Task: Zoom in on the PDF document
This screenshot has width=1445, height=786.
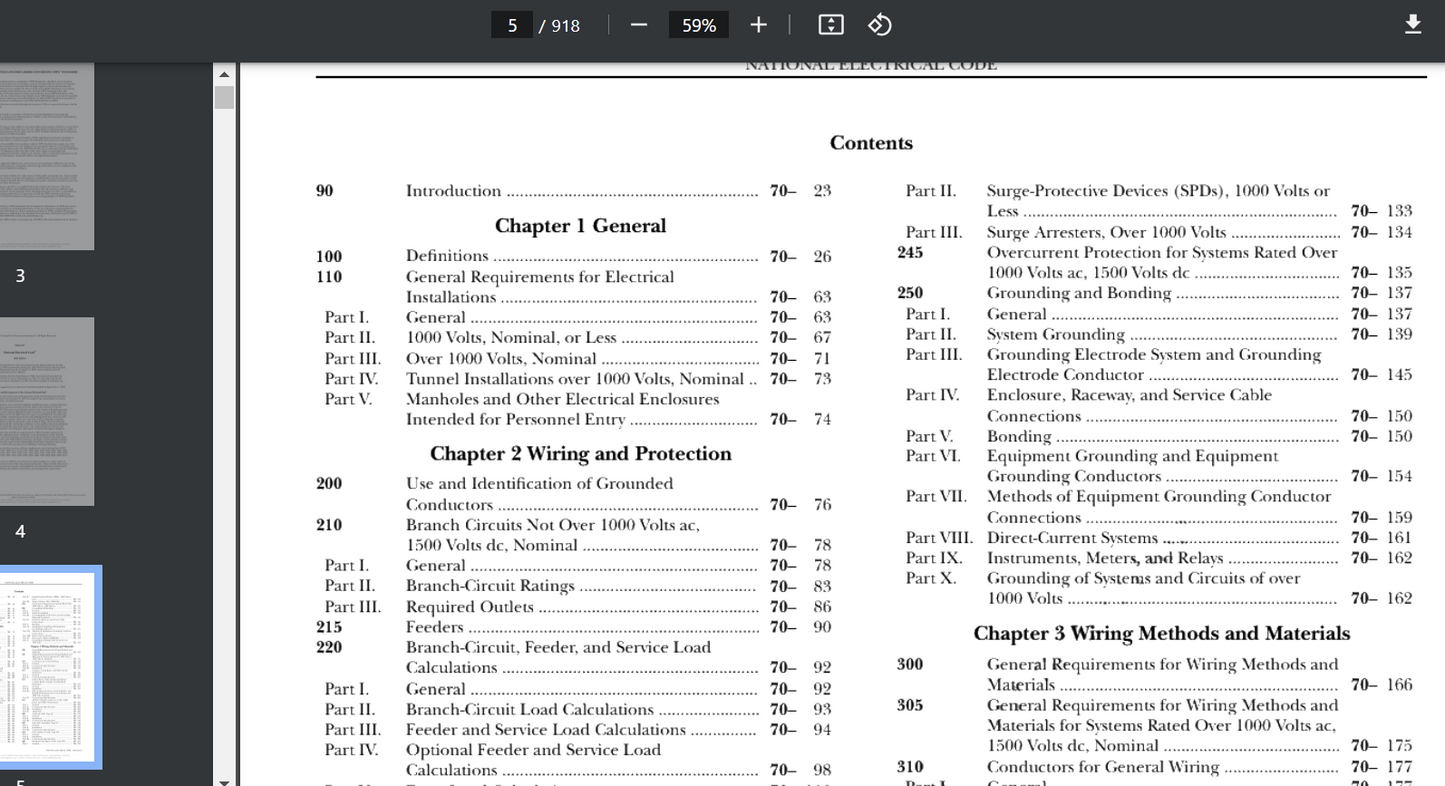Action: (x=758, y=24)
